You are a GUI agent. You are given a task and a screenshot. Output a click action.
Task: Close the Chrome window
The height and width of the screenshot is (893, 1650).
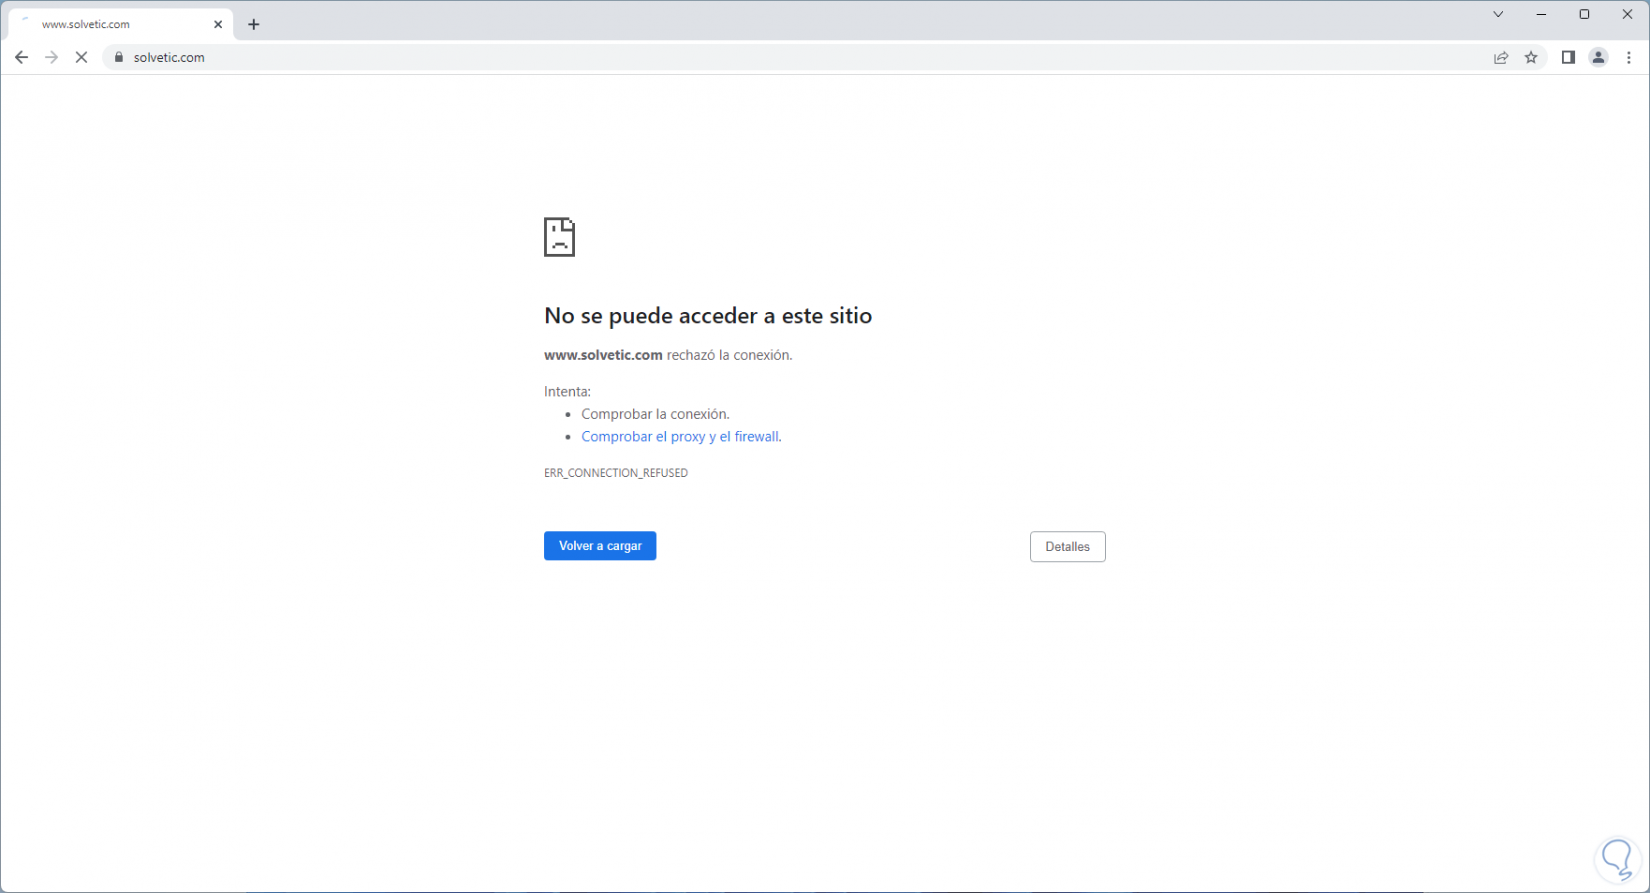click(x=1627, y=15)
